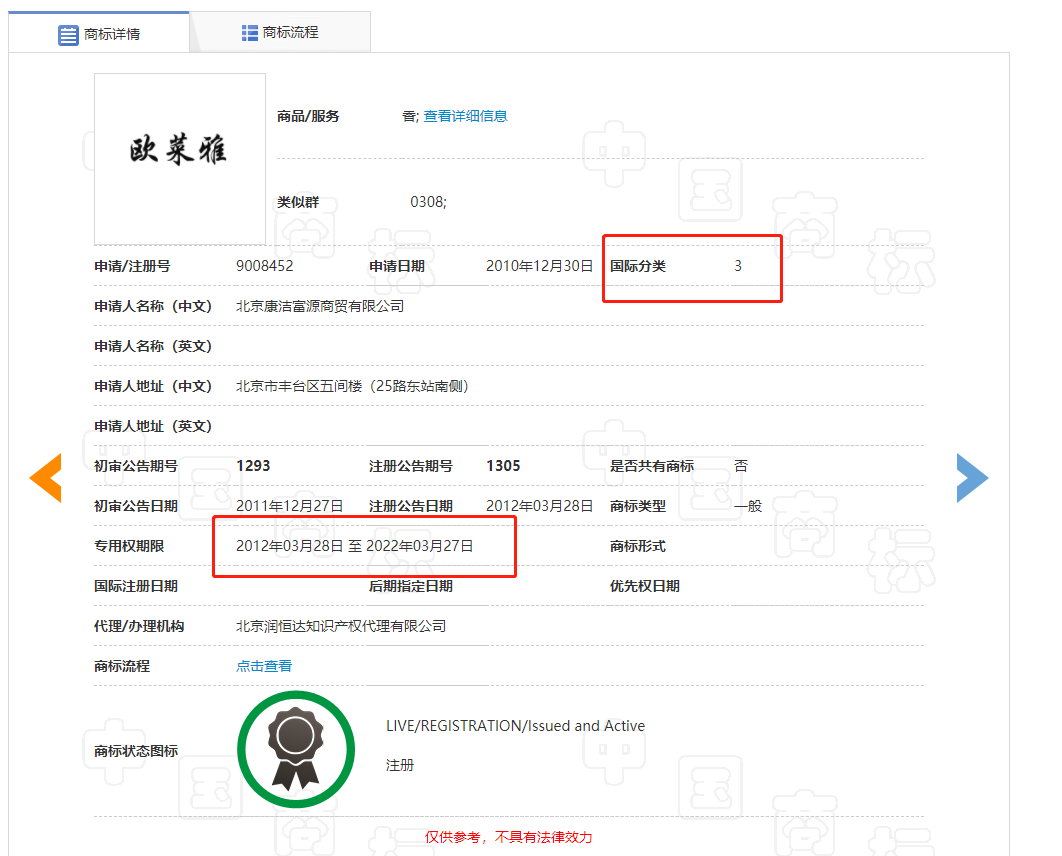Image resolution: width=1062 pixels, height=856 pixels.
Task: Select agency 北京润恒达知识产权代理有限公司
Action: click(341, 626)
